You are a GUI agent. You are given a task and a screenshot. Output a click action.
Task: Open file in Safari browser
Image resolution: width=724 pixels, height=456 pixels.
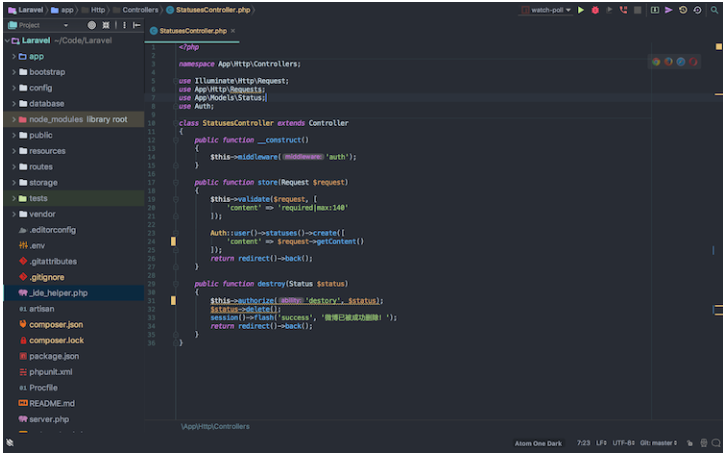click(x=681, y=61)
